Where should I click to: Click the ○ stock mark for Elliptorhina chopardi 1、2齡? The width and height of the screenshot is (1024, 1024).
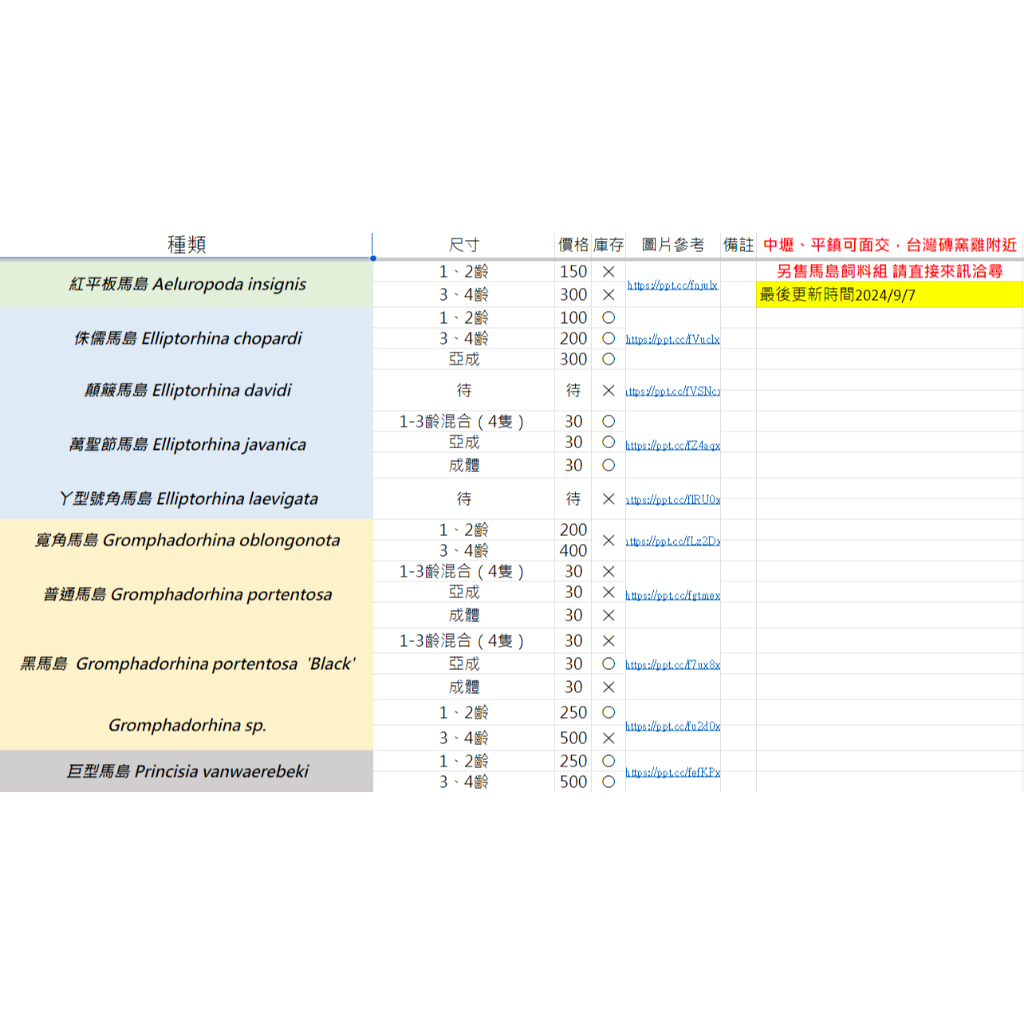pyautogui.click(x=608, y=318)
